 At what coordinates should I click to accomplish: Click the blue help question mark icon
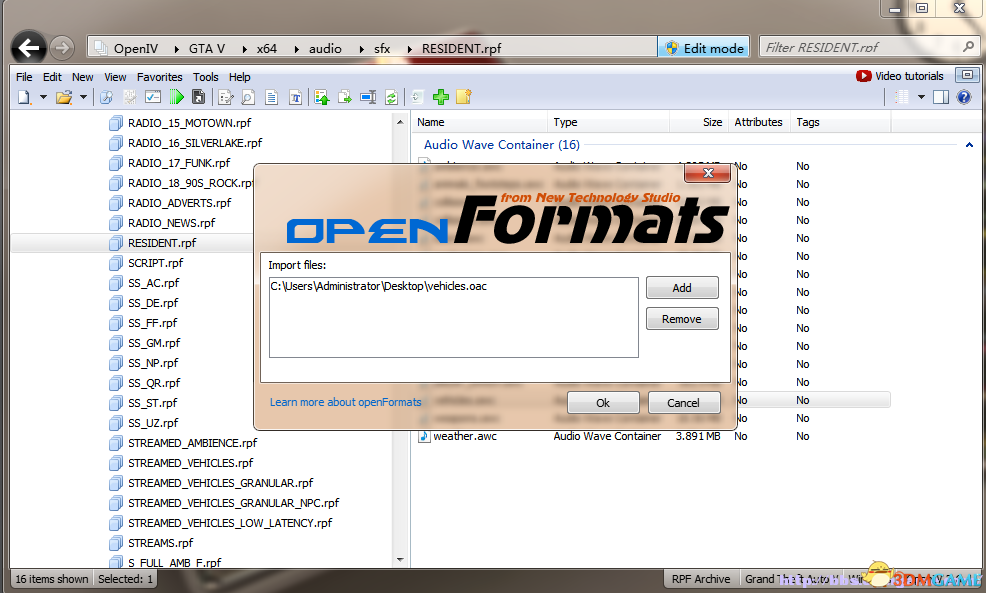click(964, 97)
